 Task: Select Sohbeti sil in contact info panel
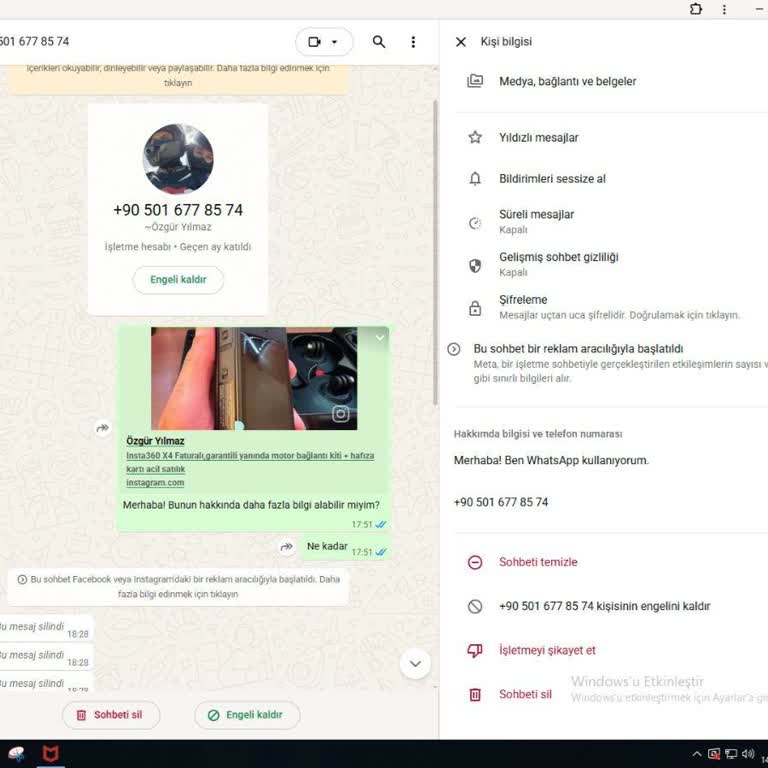click(525, 695)
